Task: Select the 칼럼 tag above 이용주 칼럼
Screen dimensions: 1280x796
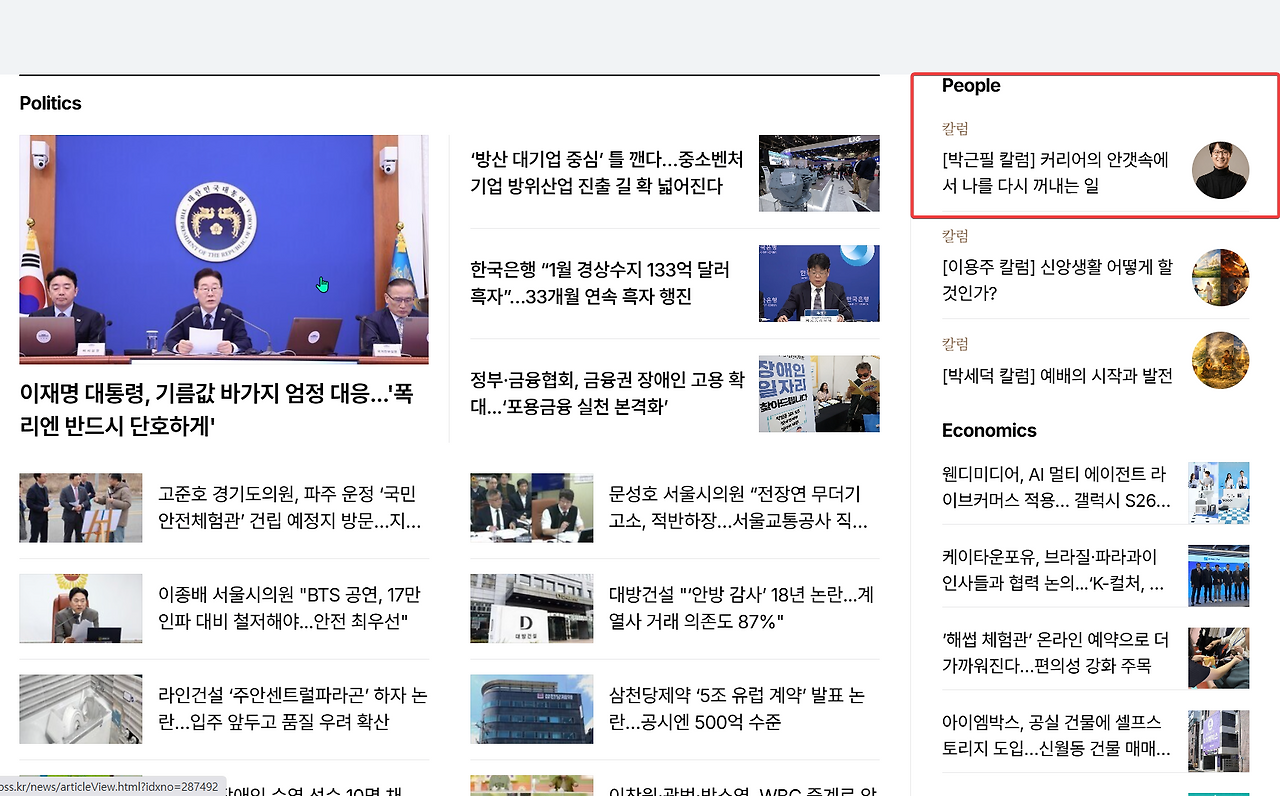Action: pyautogui.click(x=955, y=236)
